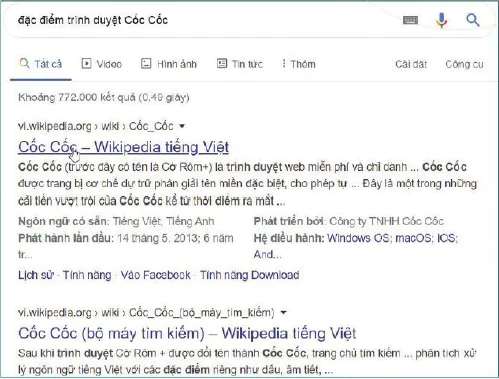Click the Tính năng Download sitelink

click(249, 275)
